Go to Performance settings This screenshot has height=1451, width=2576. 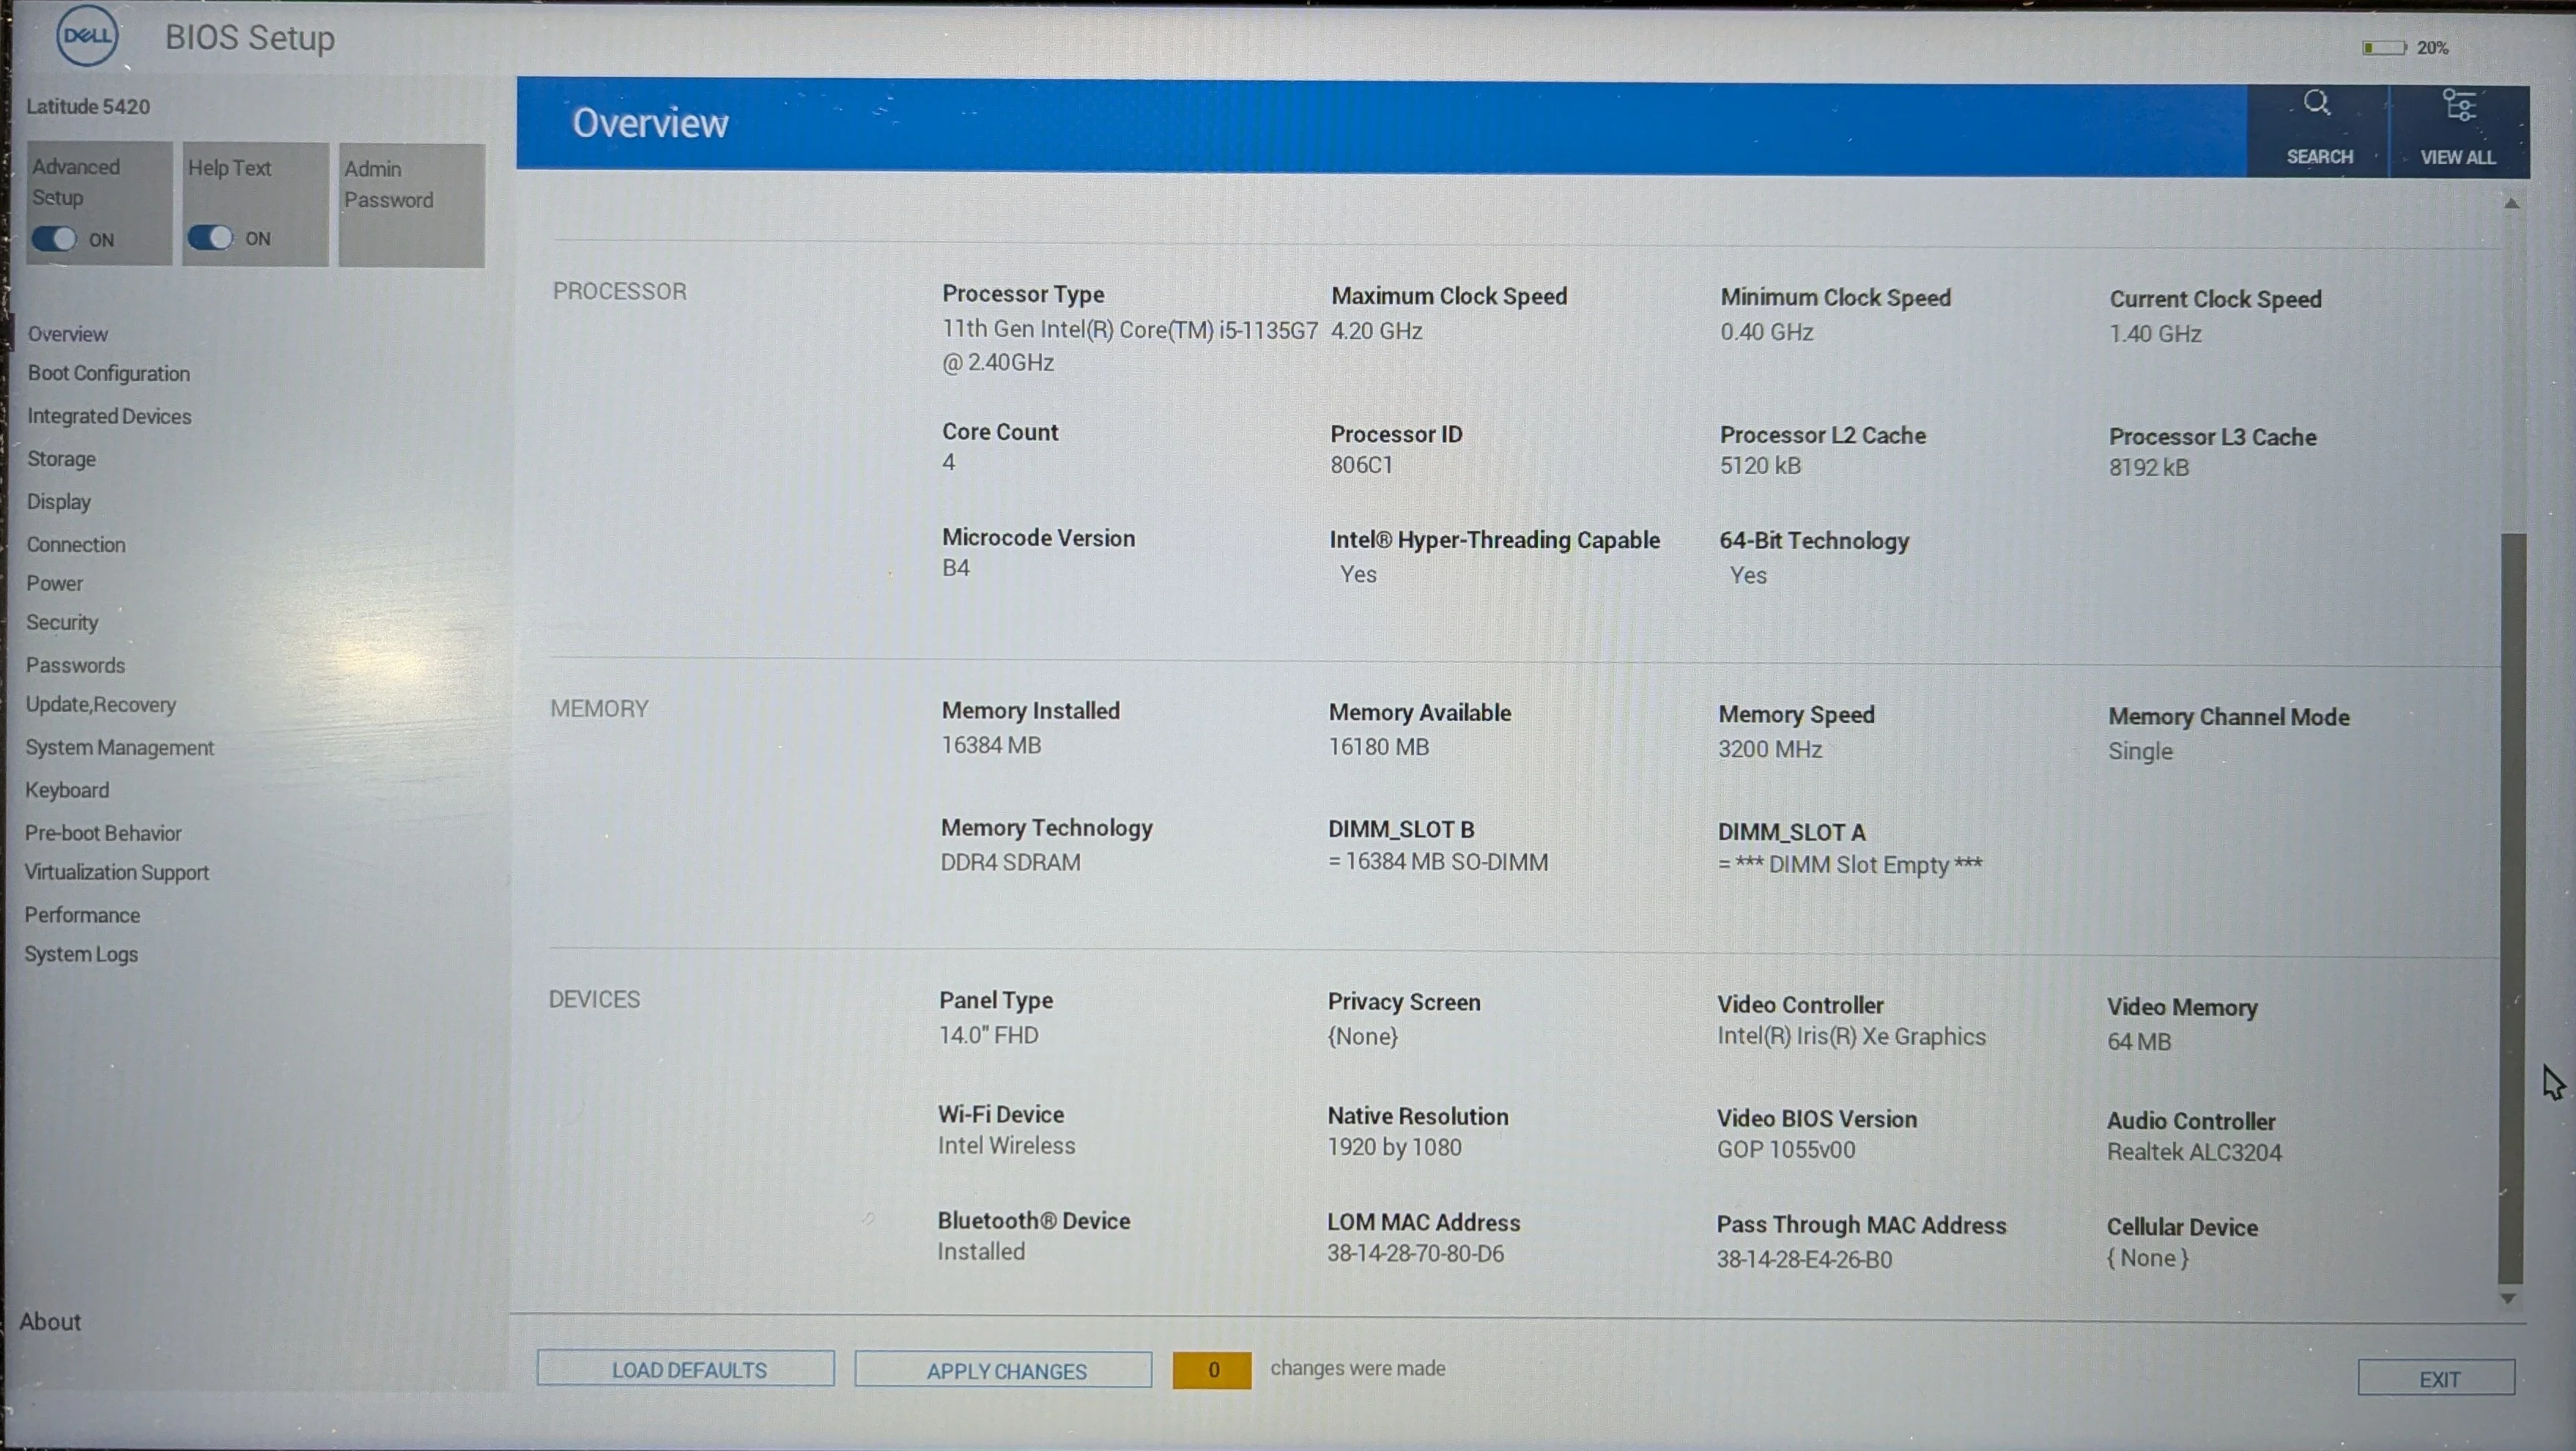click(82, 915)
